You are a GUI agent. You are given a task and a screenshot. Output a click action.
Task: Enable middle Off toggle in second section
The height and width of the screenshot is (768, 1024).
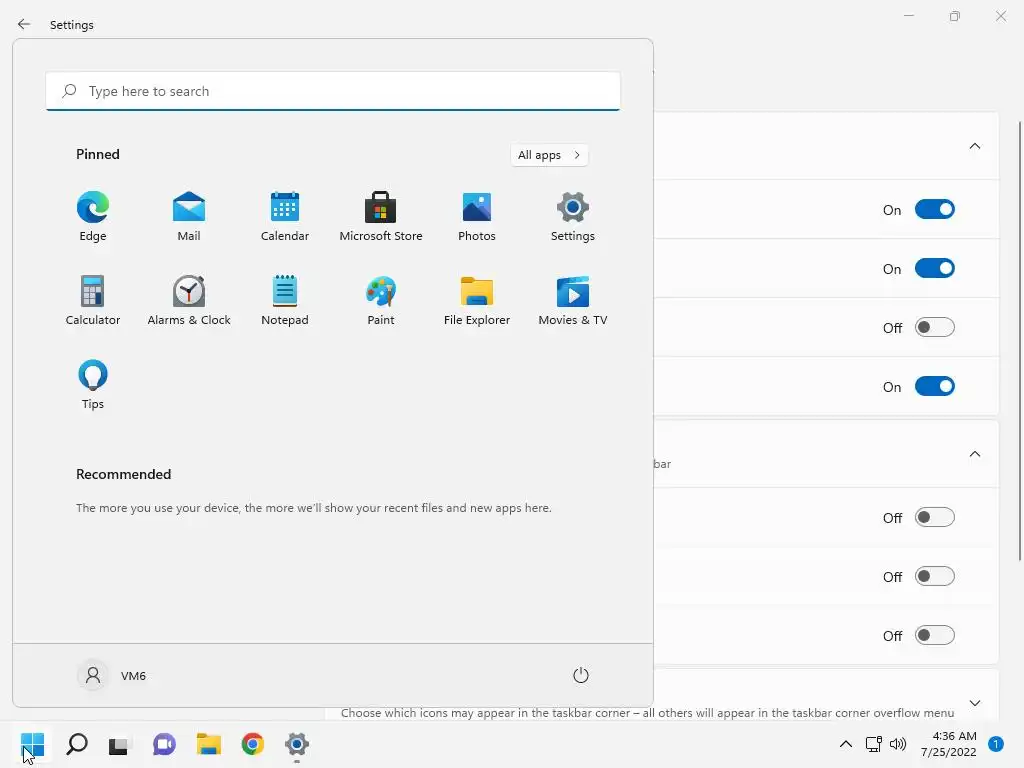click(935, 576)
